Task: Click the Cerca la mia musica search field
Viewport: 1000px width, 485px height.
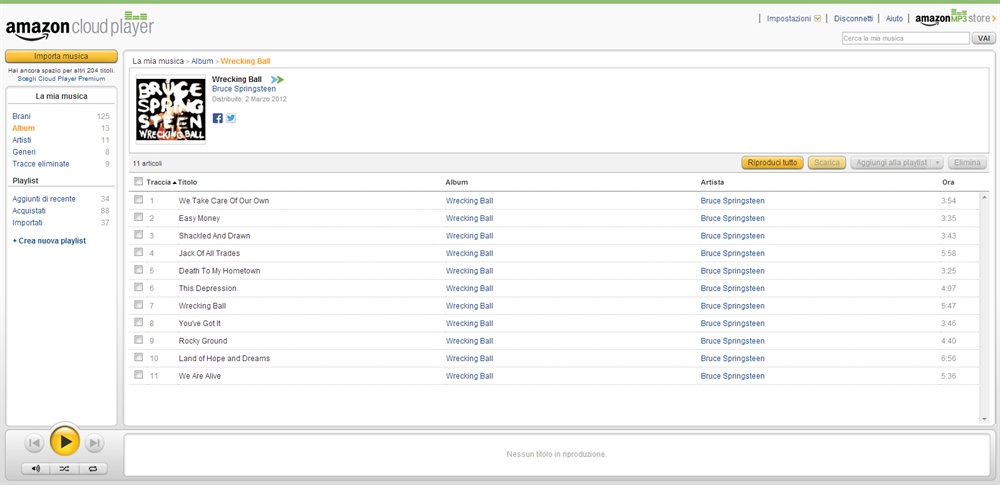Action: pos(906,38)
